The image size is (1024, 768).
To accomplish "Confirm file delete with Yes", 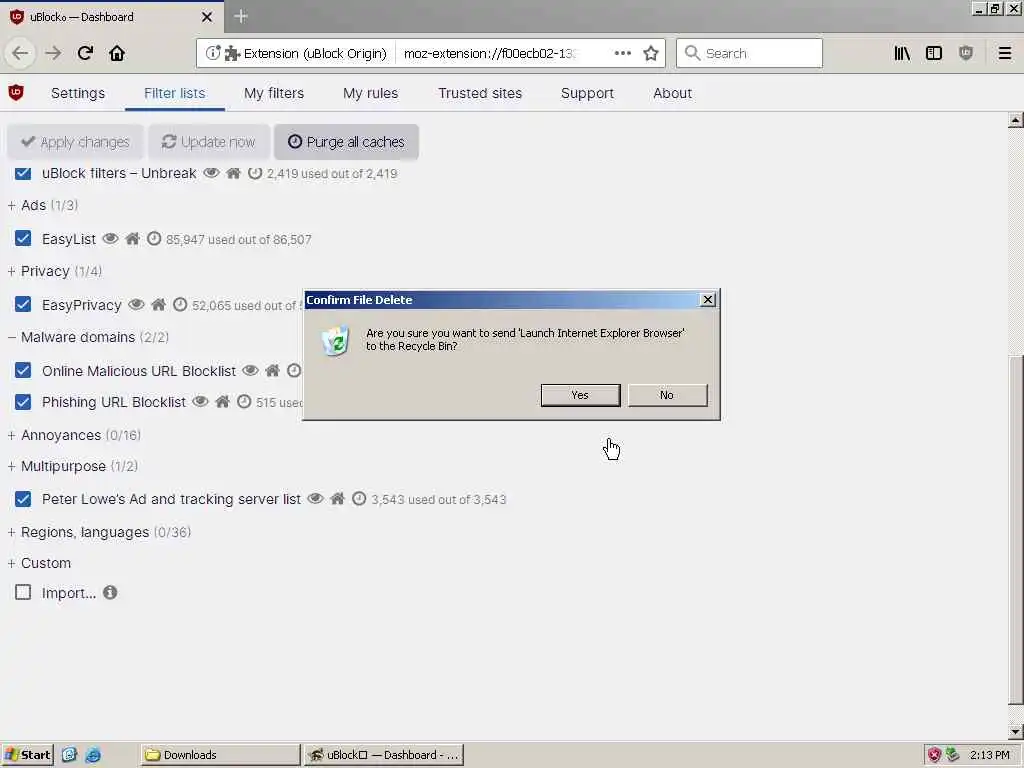I will pyautogui.click(x=581, y=395).
